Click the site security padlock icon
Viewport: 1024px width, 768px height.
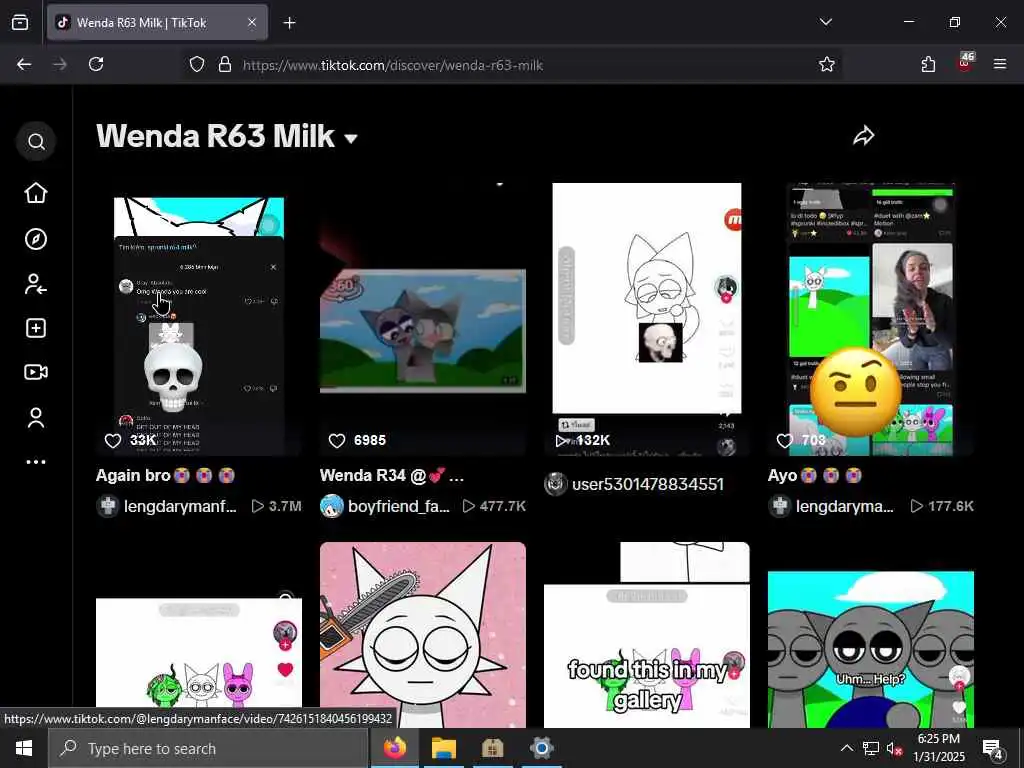(225, 64)
